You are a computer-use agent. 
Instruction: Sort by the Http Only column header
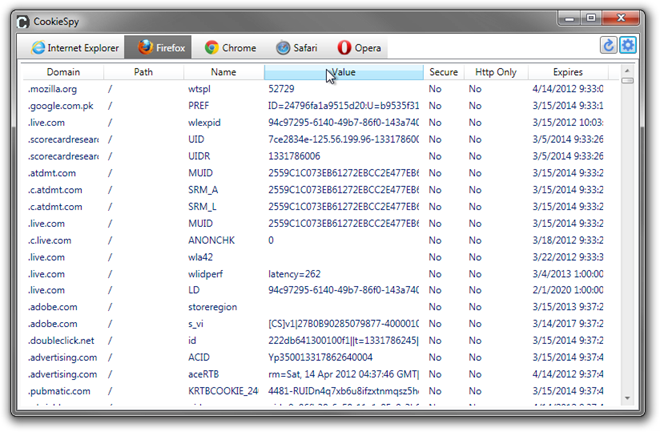(495, 72)
